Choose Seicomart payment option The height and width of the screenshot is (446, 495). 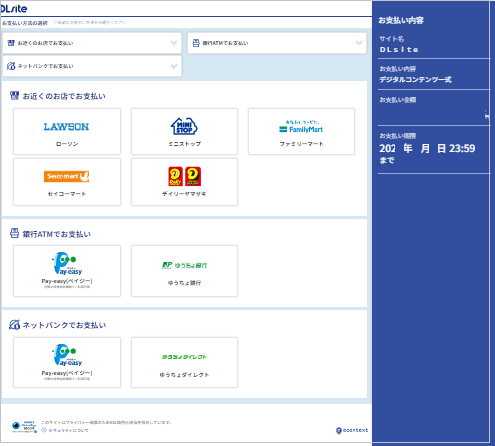pyautogui.click(x=67, y=182)
